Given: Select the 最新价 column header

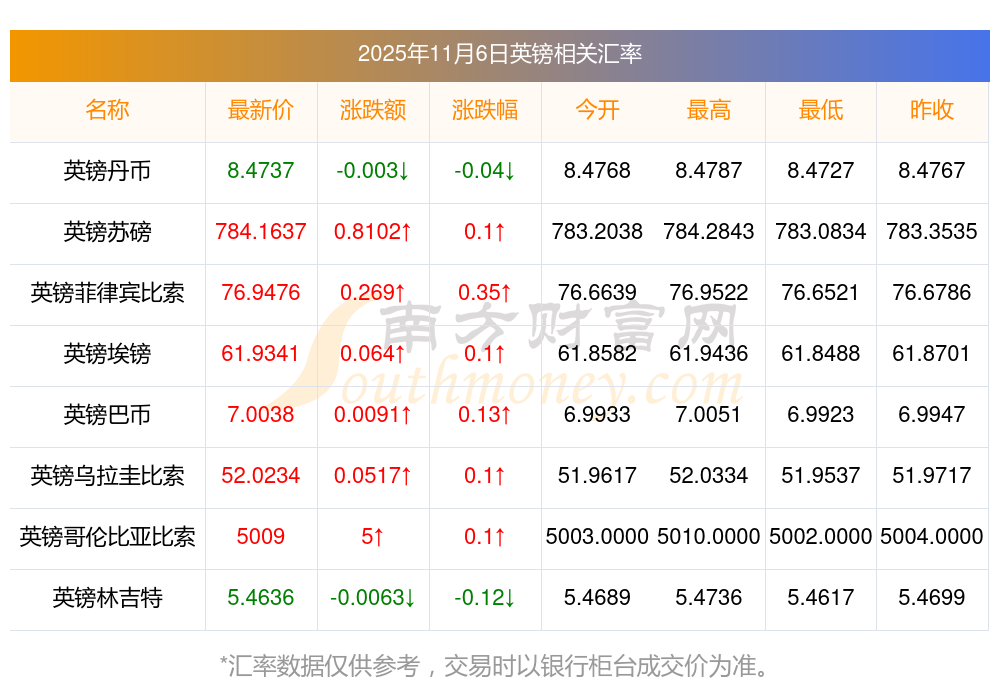Looking at the screenshot, I should coord(260,110).
